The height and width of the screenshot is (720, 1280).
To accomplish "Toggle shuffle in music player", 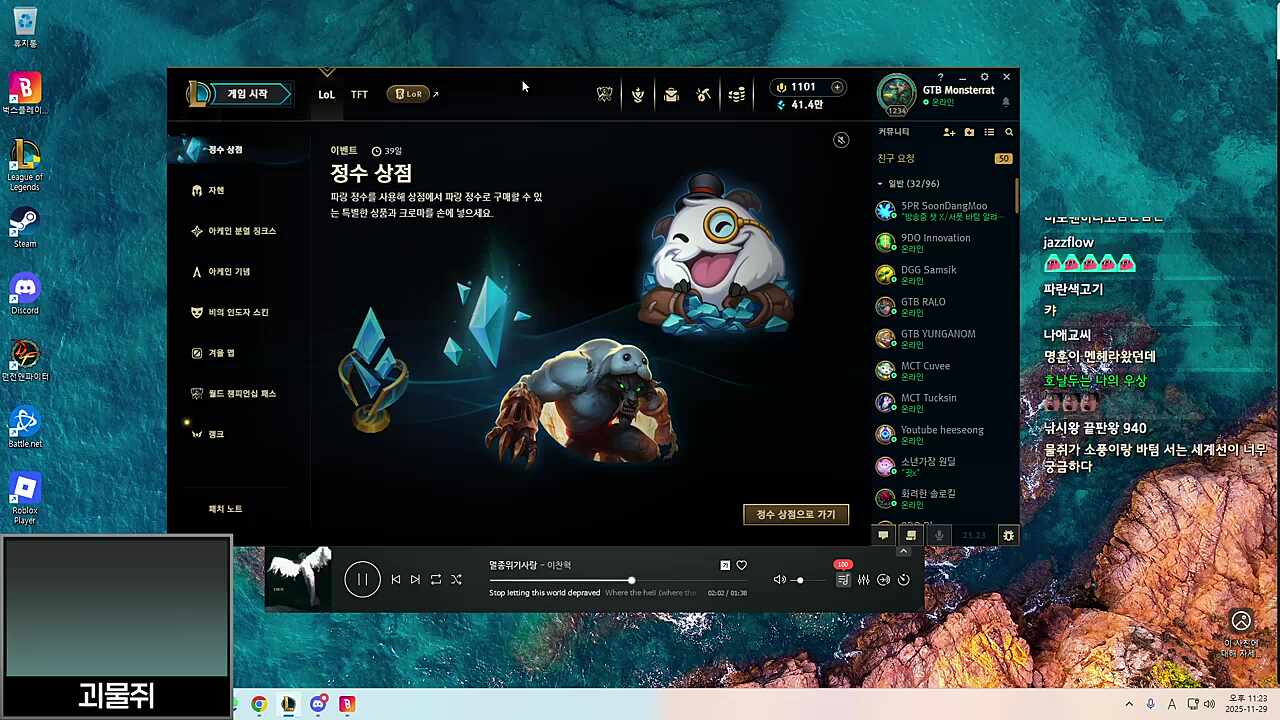I will point(456,579).
